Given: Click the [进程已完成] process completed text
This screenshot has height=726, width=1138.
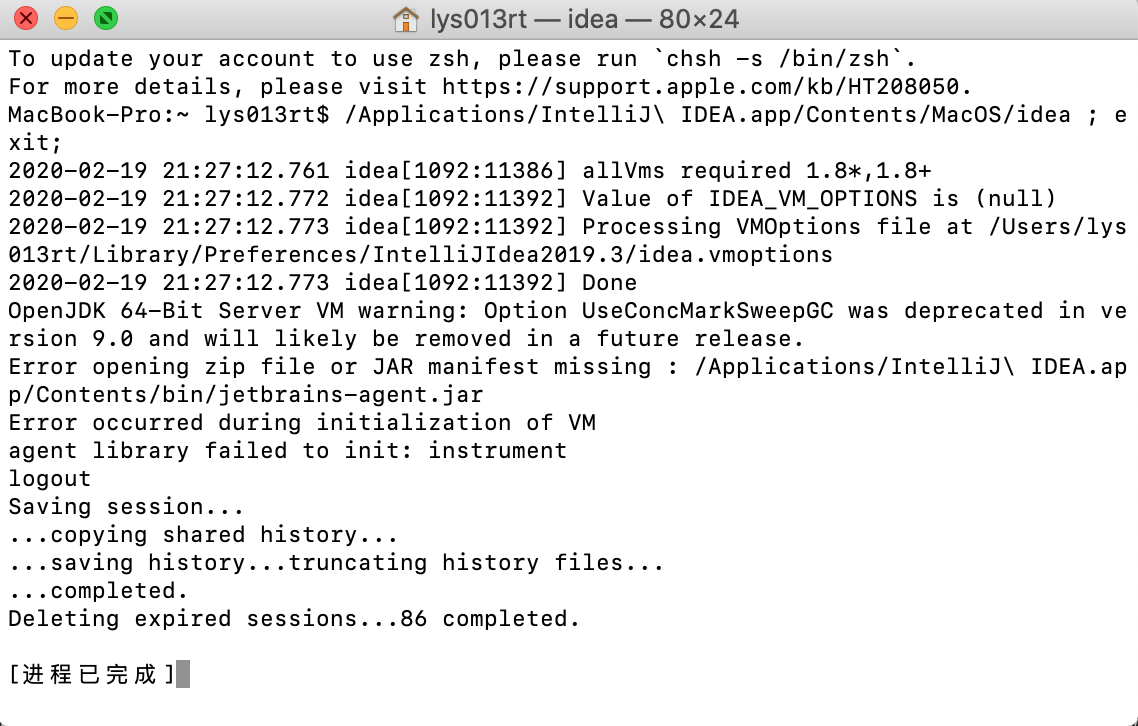Looking at the screenshot, I should (x=92, y=674).
